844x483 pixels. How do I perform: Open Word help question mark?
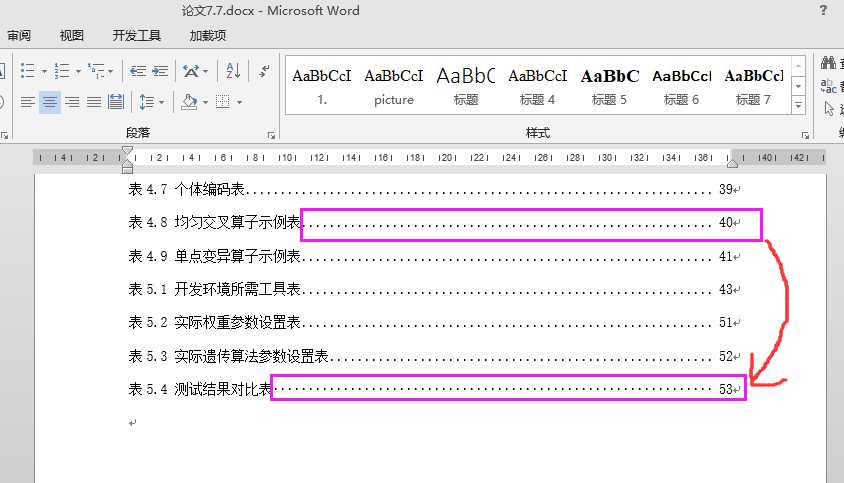(823, 10)
